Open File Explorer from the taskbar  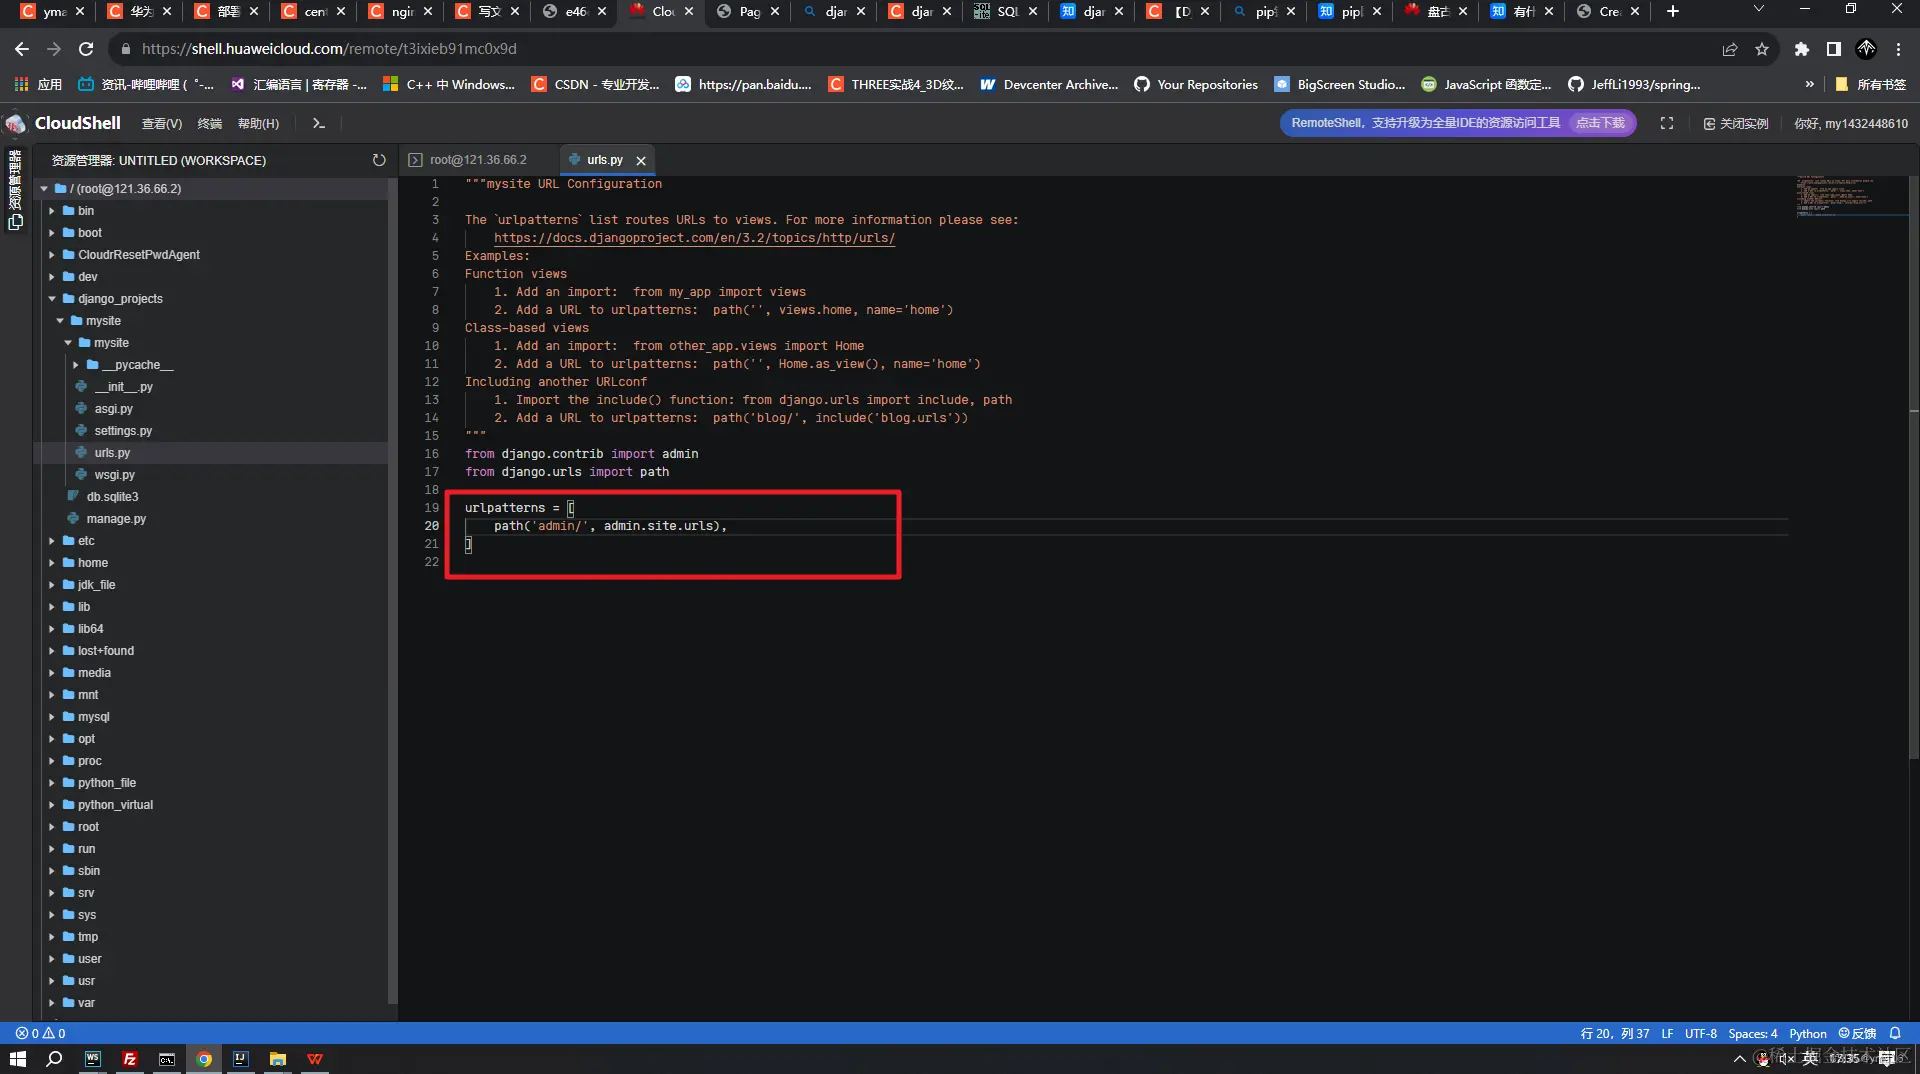(x=278, y=1059)
